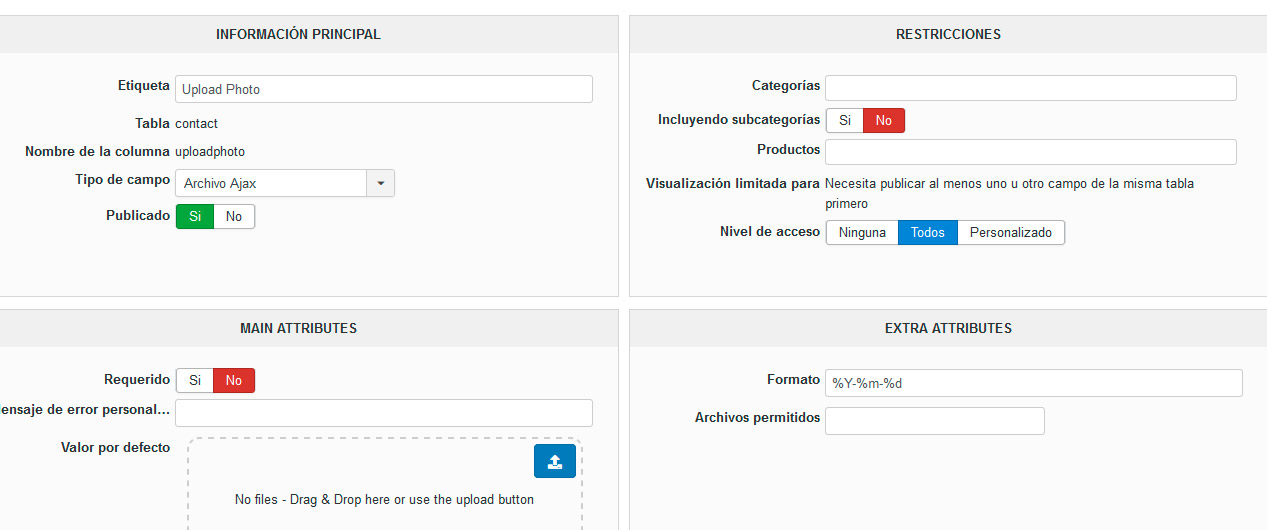Choose Ninguna access level
The image size is (1267, 530).
[x=862, y=232]
